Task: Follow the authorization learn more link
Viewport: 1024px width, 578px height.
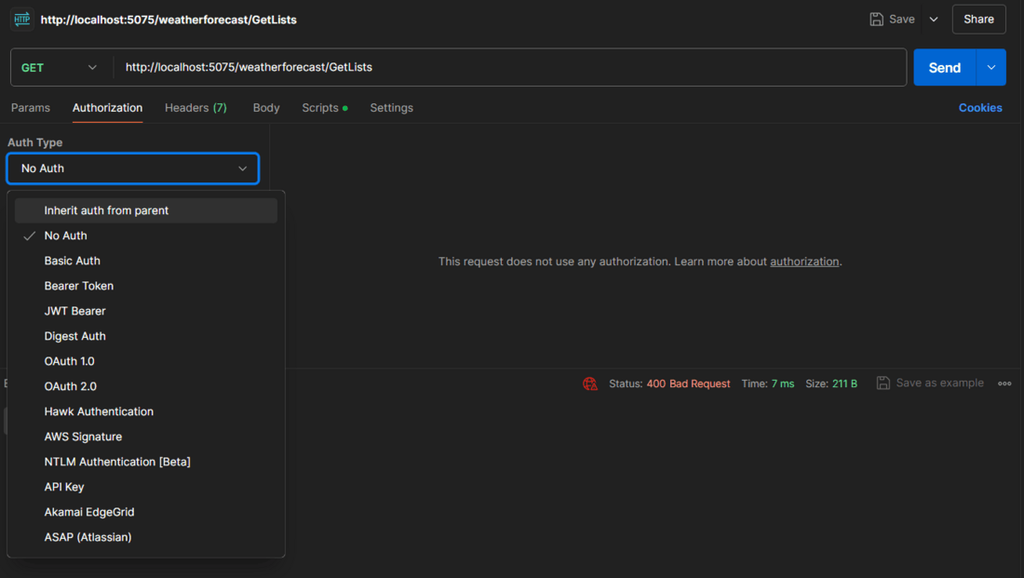Action: [x=804, y=262]
